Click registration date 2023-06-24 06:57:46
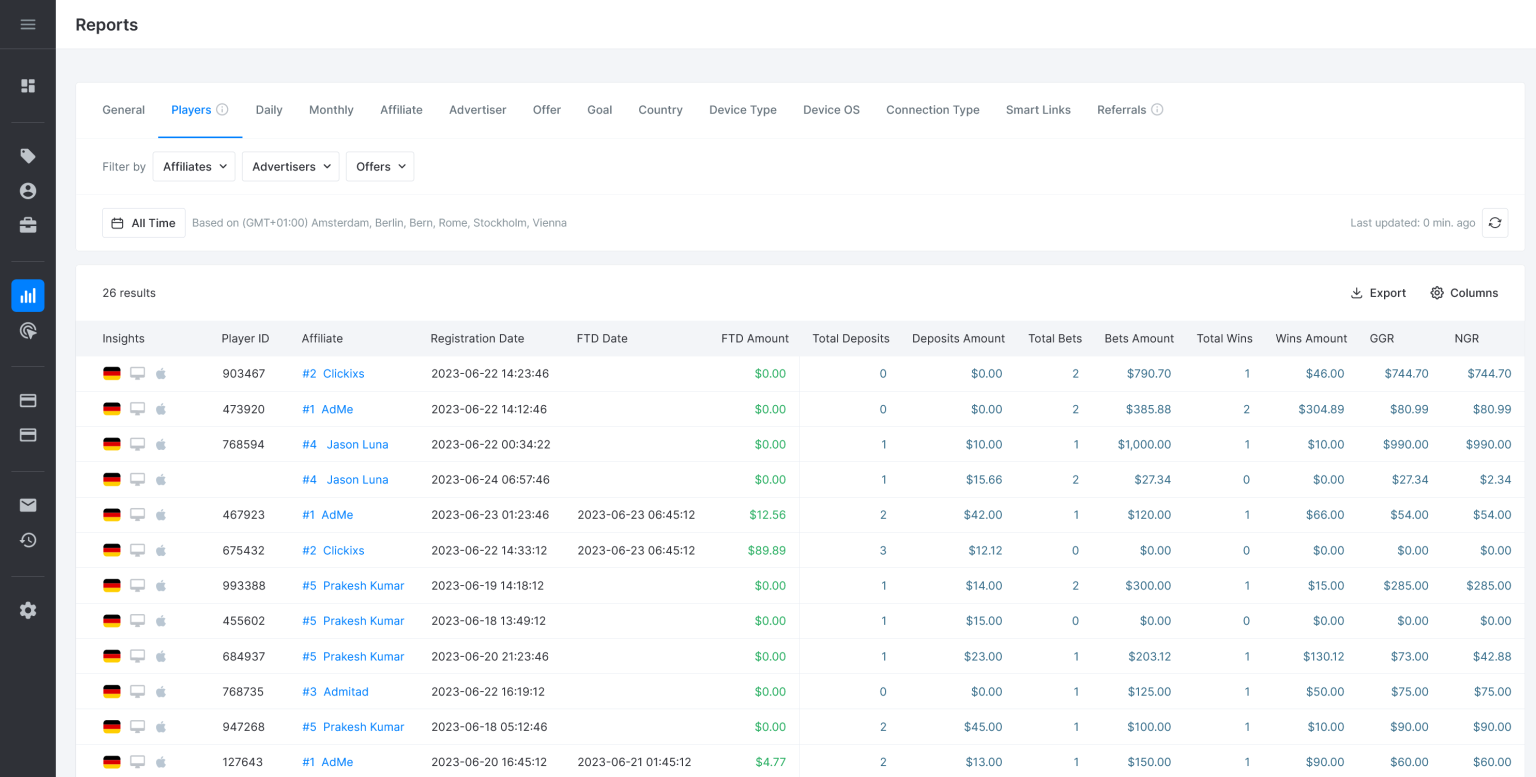Viewport: 1536px width, 777px height. tap(490, 480)
